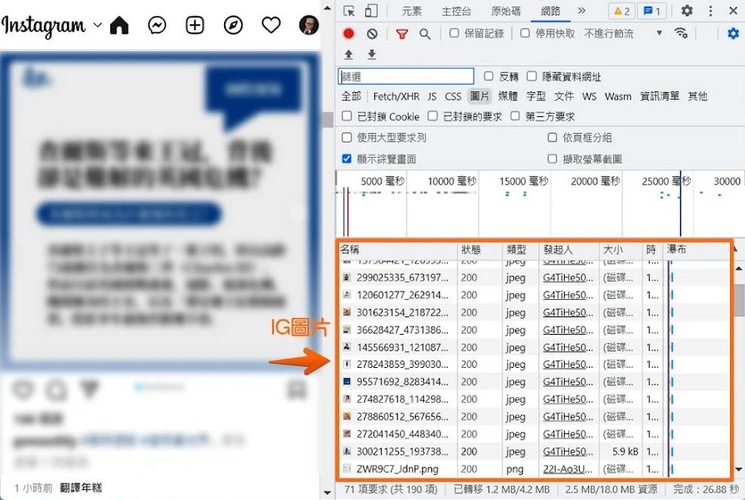Activate the DevTools inspect element picker

click(x=349, y=11)
